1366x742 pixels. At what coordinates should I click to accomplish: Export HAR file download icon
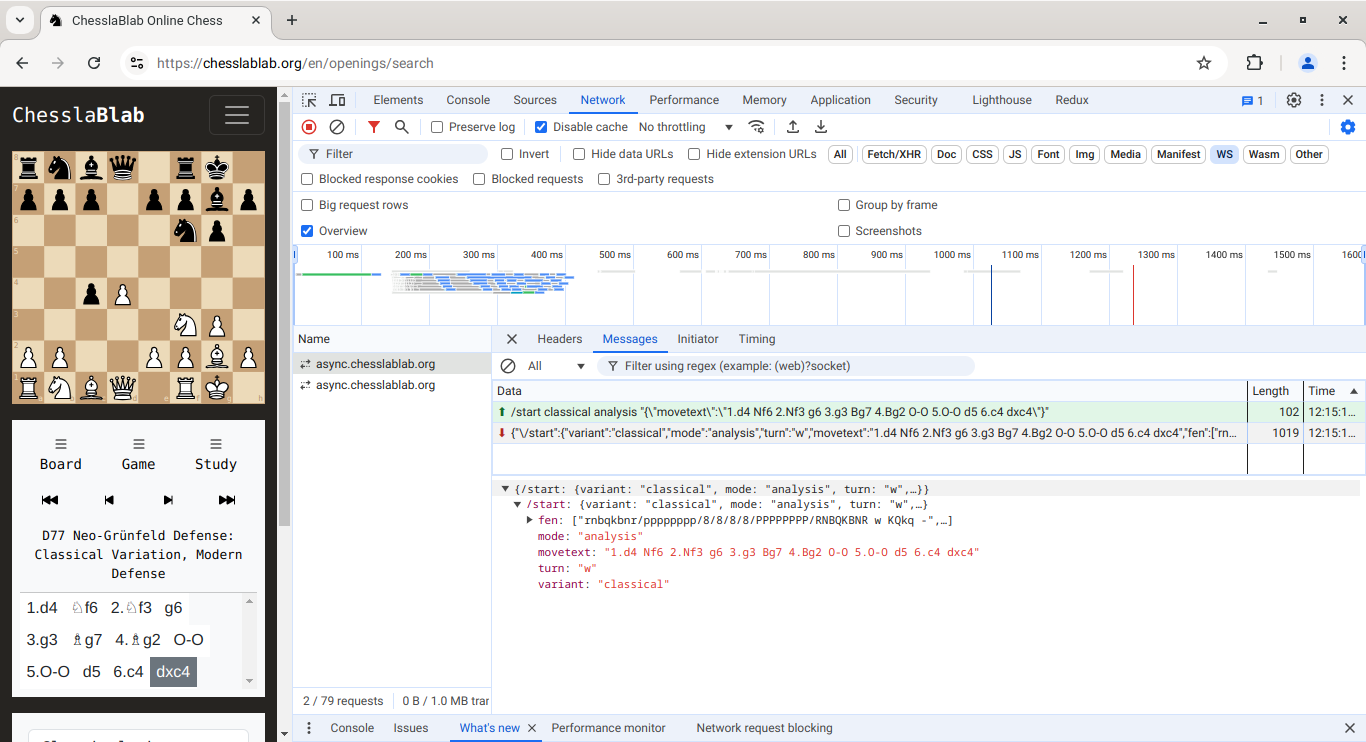(x=821, y=127)
